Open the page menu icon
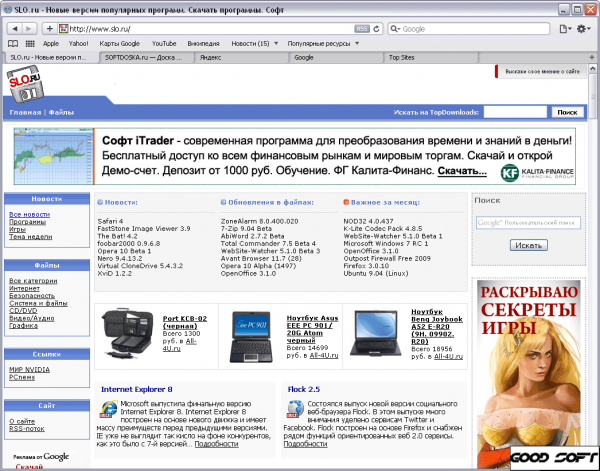This screenshot has height=471, width=600. point(565,29)
